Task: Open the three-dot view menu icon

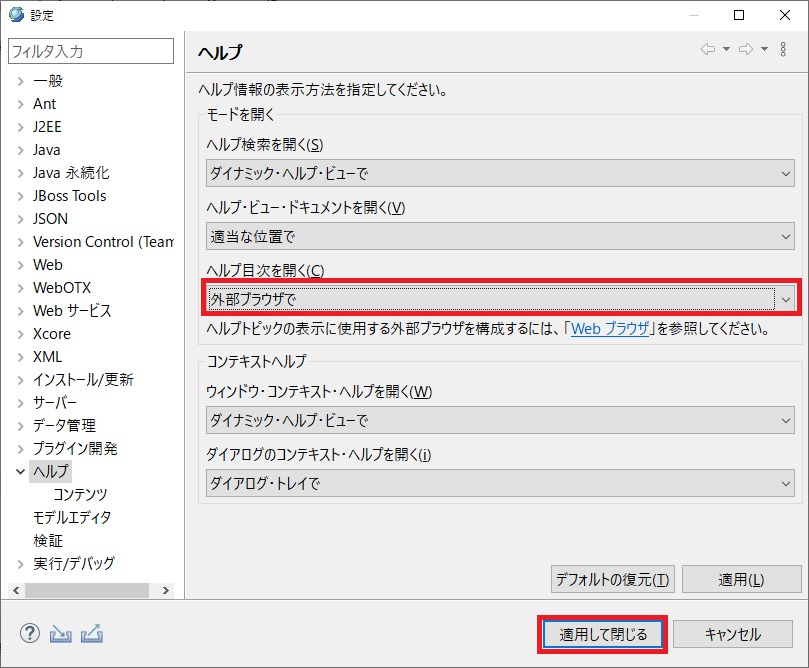Action: point(783,50)
